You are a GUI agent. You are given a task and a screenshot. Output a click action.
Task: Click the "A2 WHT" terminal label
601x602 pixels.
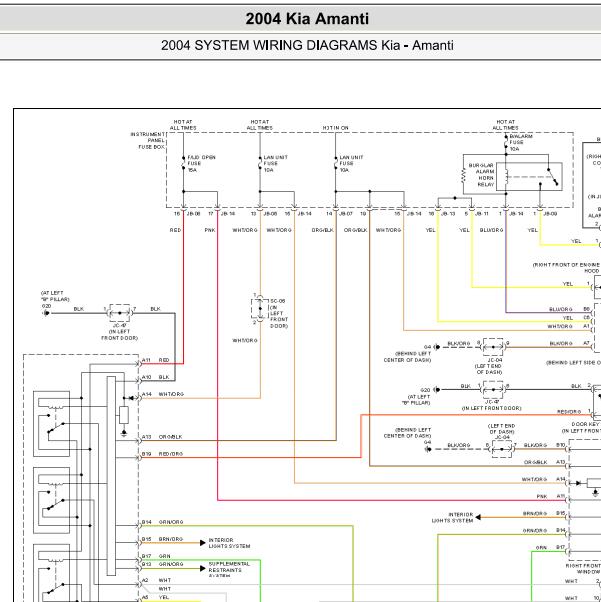pos(156,580)
